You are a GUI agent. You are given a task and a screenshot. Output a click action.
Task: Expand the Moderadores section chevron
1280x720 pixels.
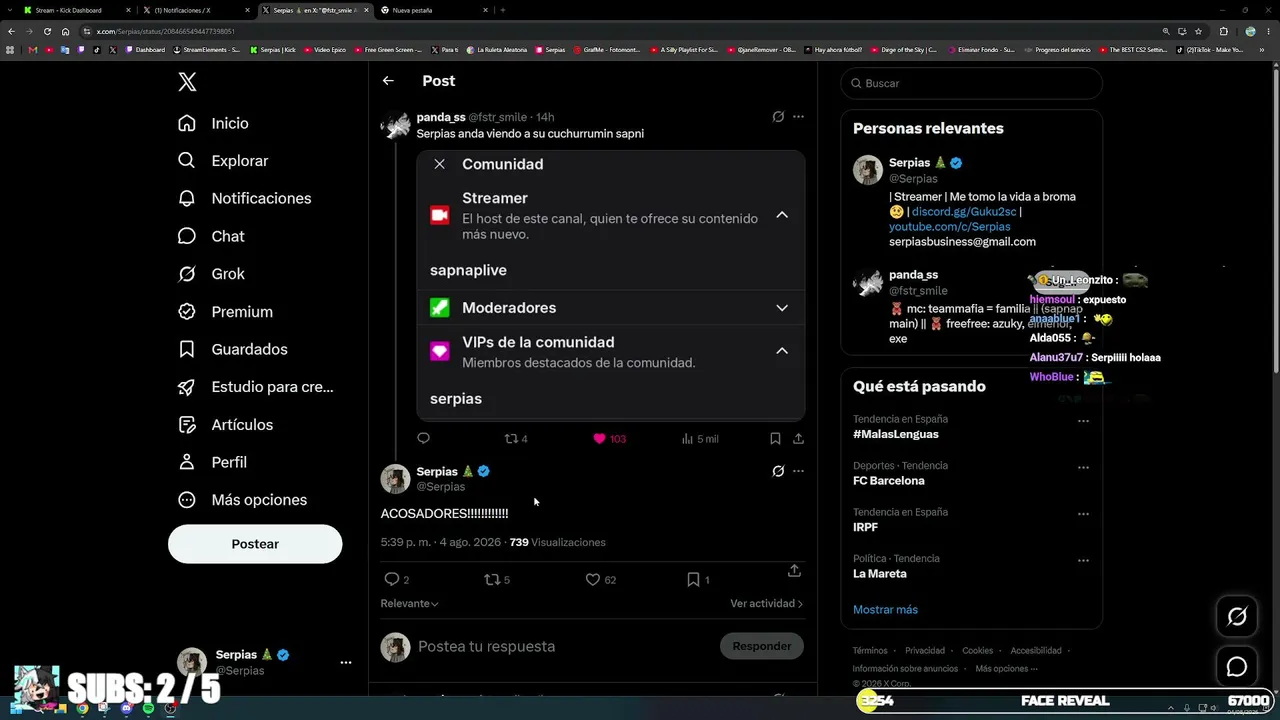coord(782,308)
